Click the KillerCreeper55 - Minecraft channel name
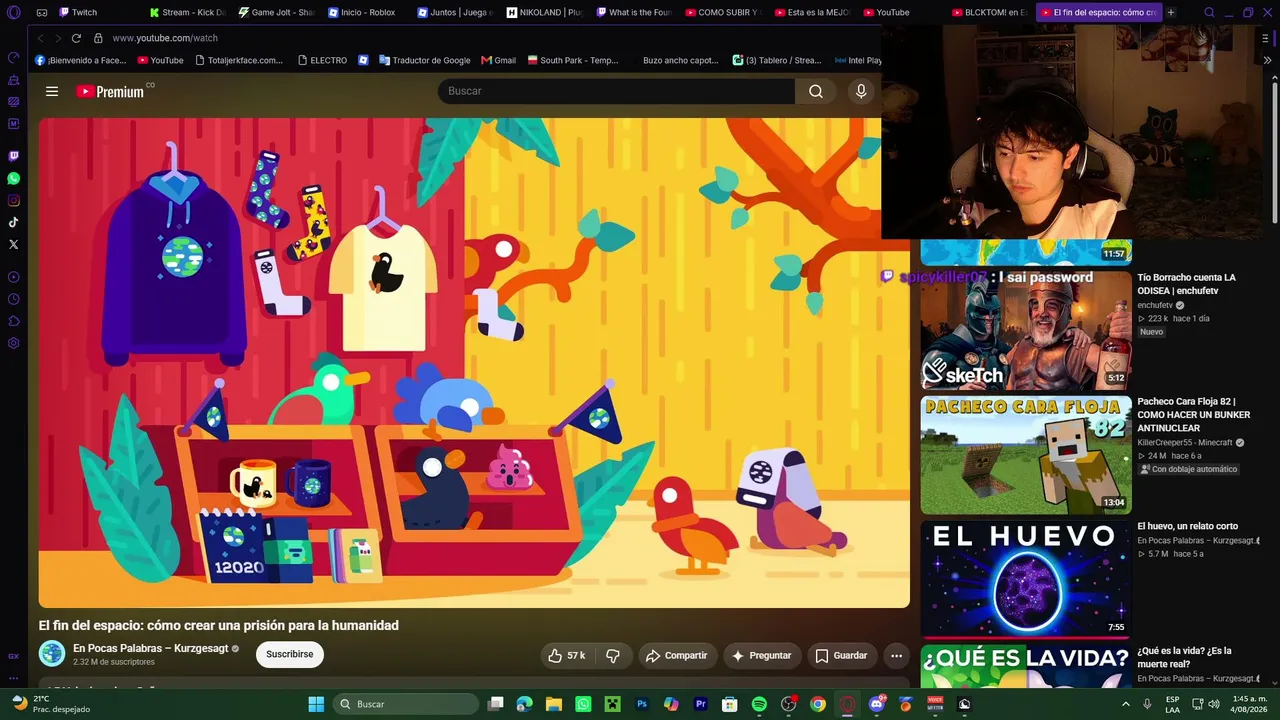This screenshot has width=1280, height=720. pyautogui.click(x=1185, y=442)
